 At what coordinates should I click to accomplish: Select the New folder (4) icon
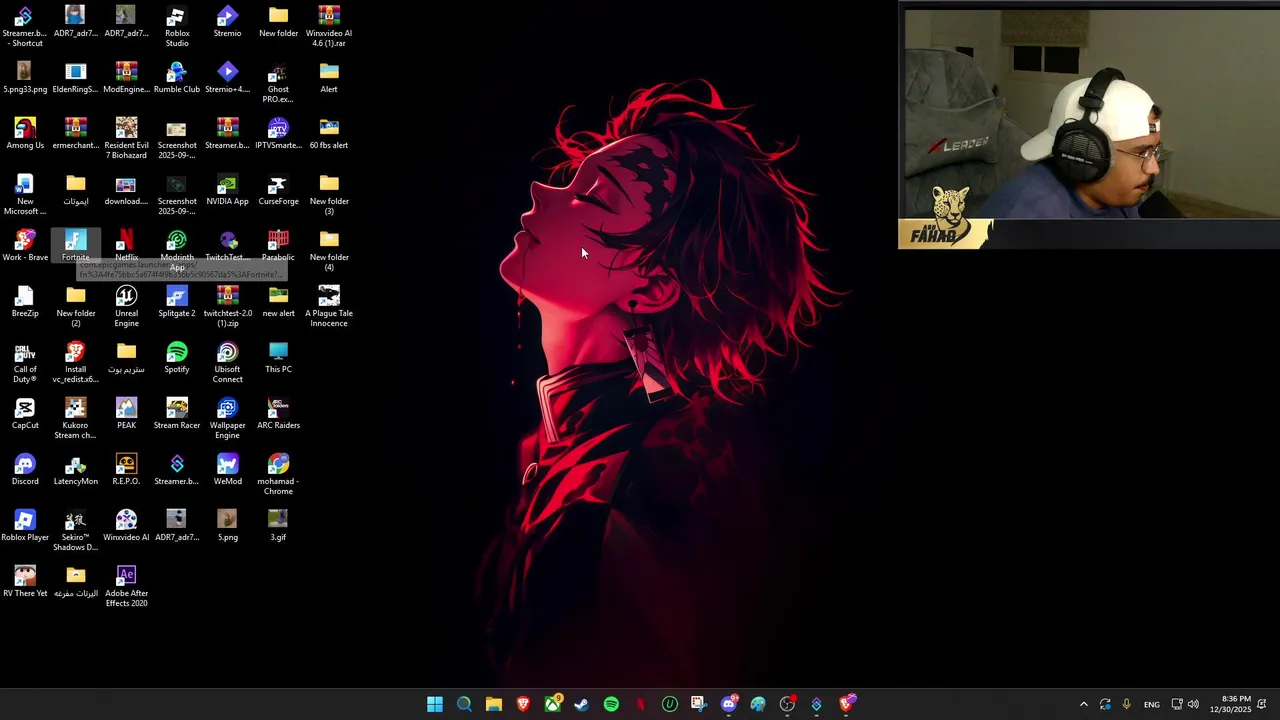point(329,250)
